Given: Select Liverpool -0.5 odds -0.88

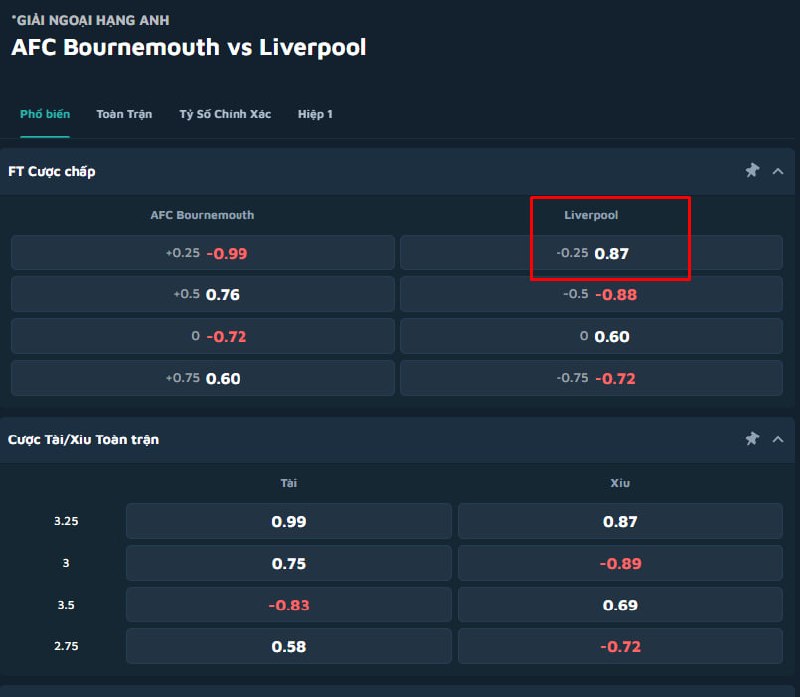Looking at the screenshot, I should (591, 294).
